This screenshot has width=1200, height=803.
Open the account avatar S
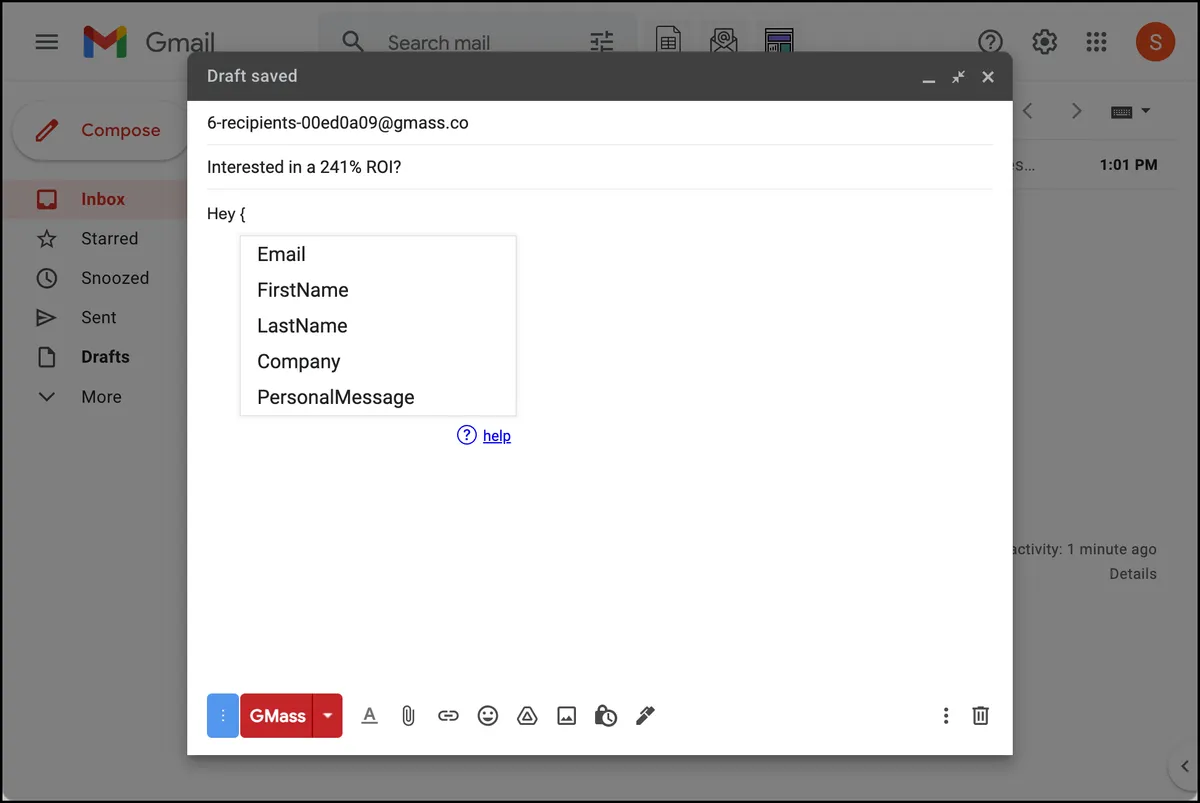(1155, 42)
